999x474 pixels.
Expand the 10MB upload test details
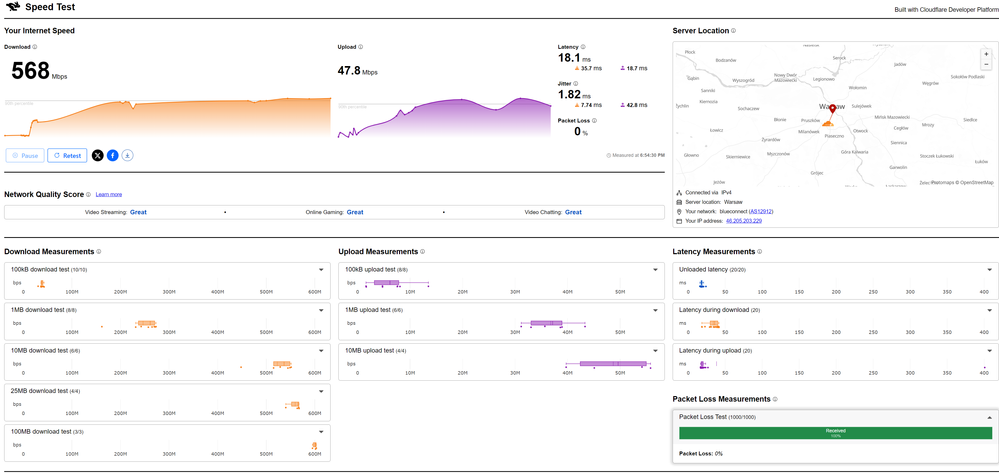pos(656,350)
